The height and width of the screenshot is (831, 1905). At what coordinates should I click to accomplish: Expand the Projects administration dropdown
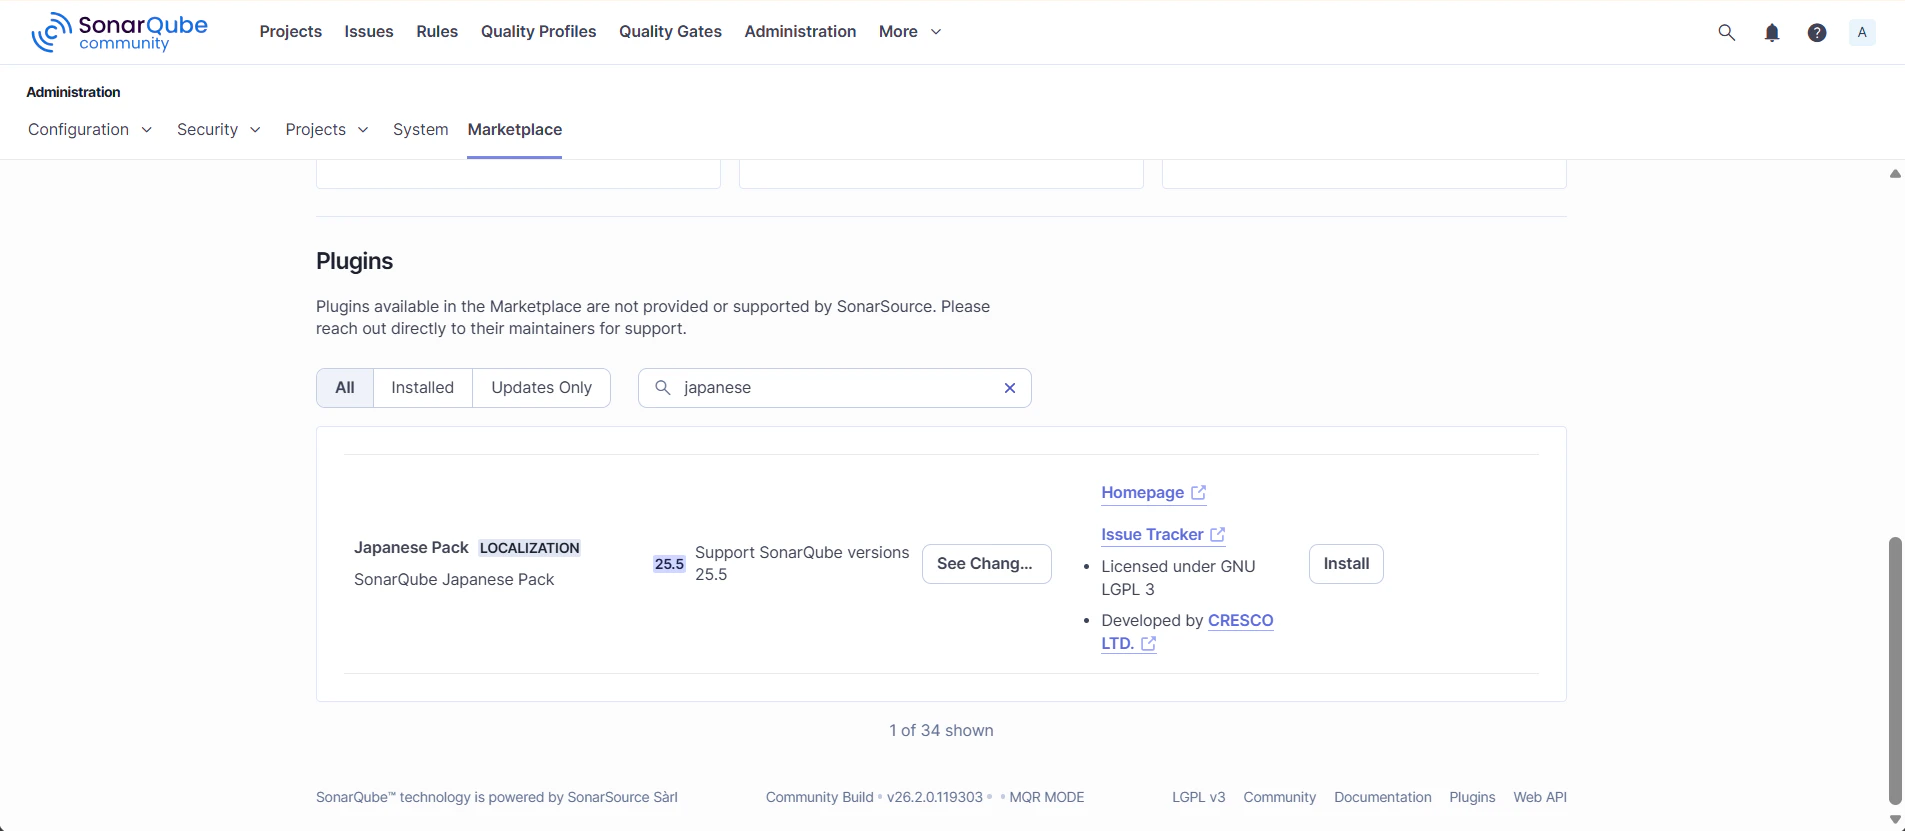(327, 130)
